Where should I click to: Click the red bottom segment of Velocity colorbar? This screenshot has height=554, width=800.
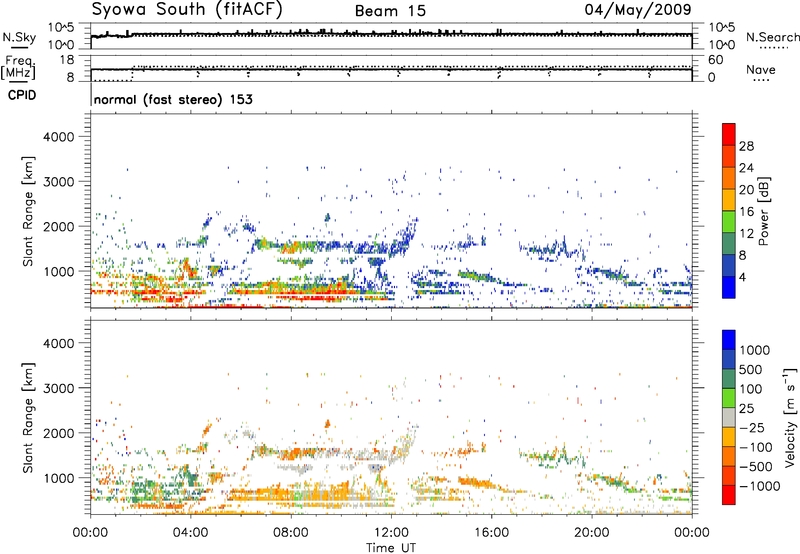729,495
